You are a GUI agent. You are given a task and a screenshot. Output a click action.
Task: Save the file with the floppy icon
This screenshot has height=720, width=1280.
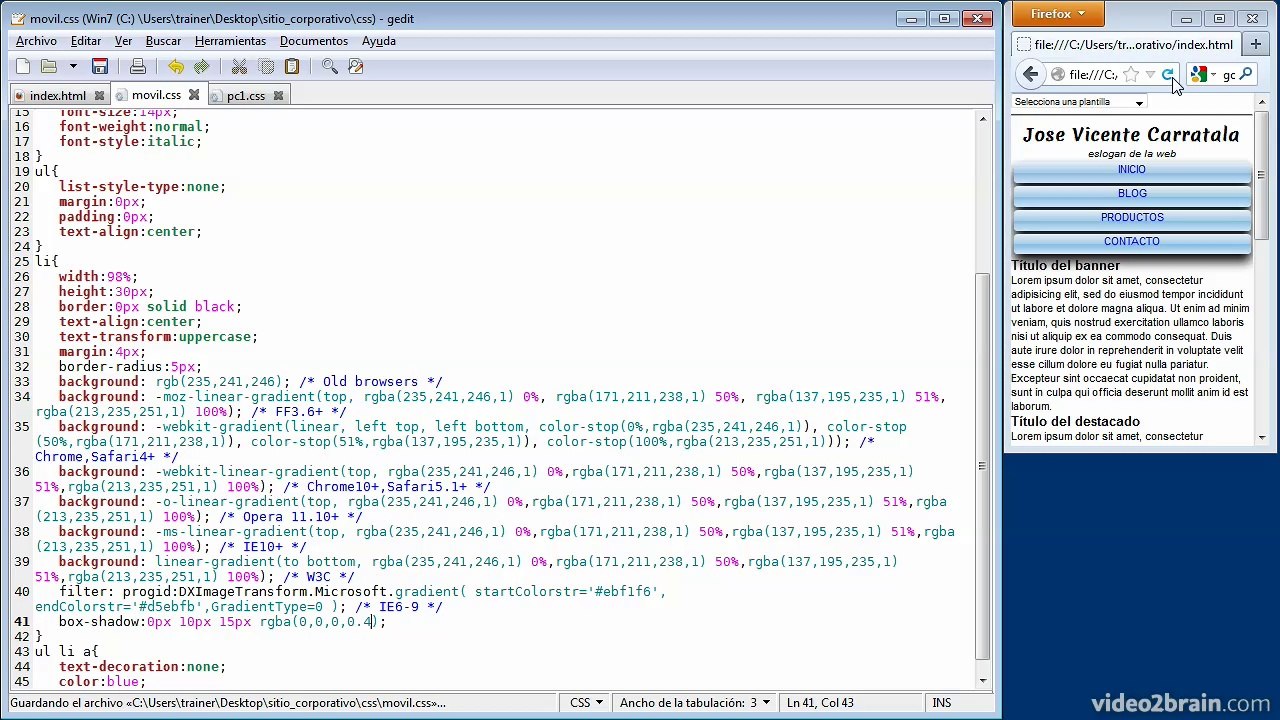pos(100,67)
